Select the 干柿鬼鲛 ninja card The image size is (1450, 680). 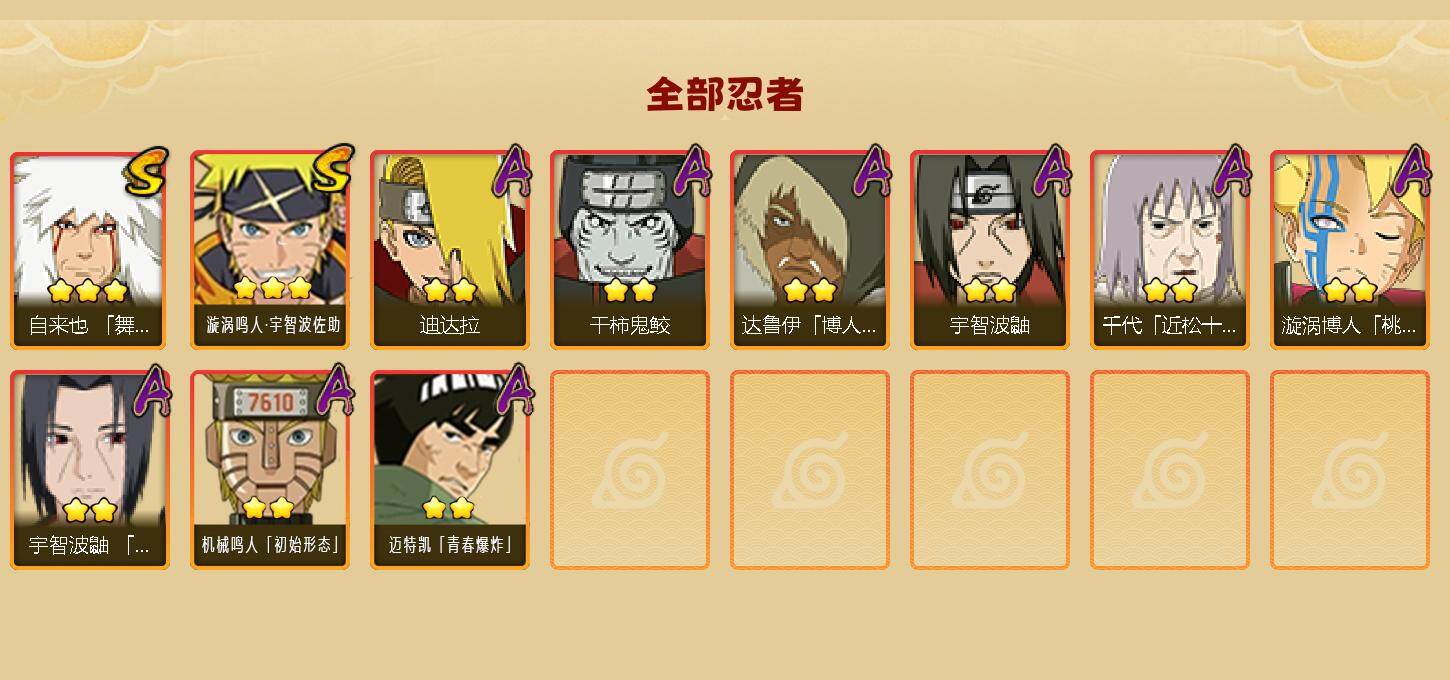point(630,250)
